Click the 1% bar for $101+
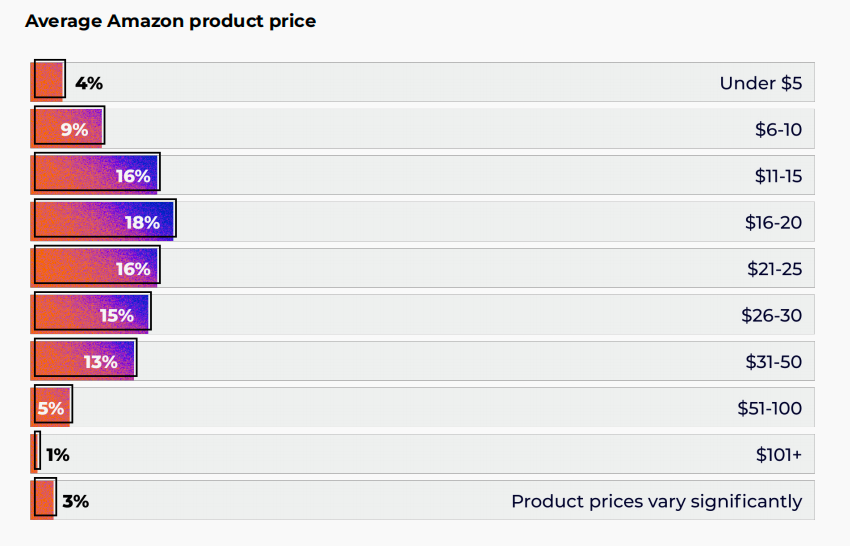The image size is (850, 546). coord(37,454)
